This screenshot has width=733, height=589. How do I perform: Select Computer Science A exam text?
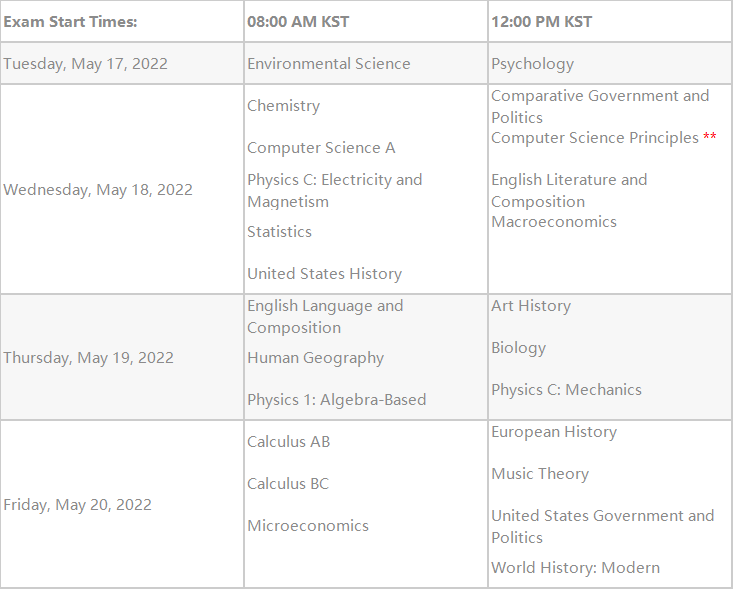click(321, 148)
